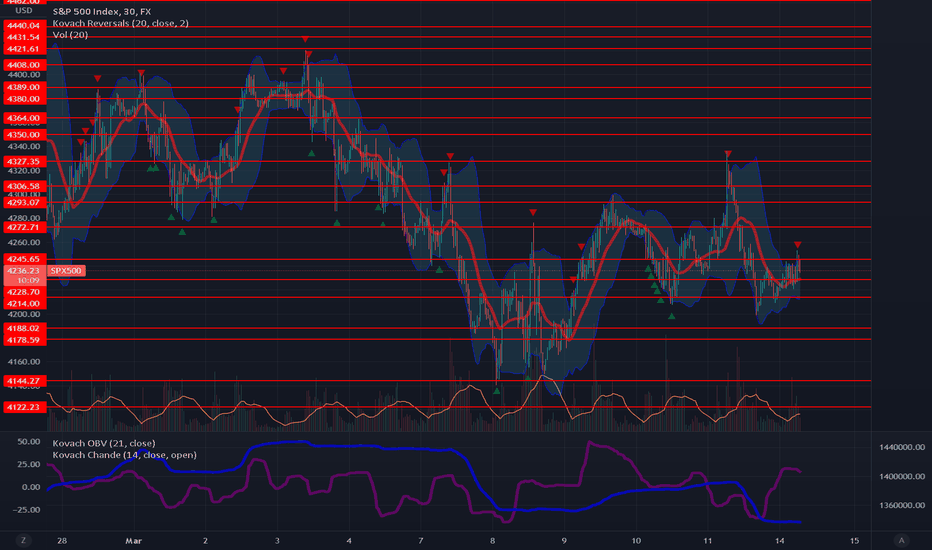The width and height of the screenshot is (932, 550).
Task: Click the 25.00 oscillator scale value
Action: [29, 464]
